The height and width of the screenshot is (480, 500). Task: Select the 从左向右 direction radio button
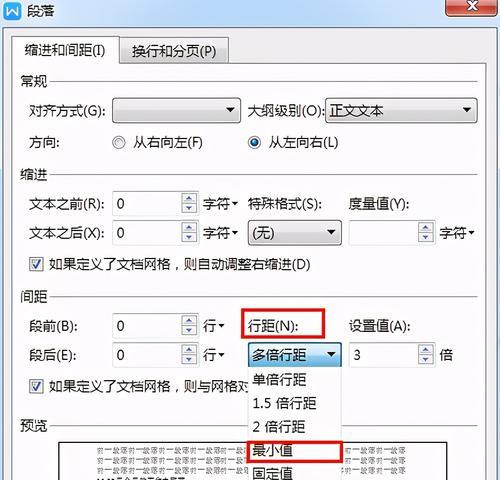[x=254, y=143]
